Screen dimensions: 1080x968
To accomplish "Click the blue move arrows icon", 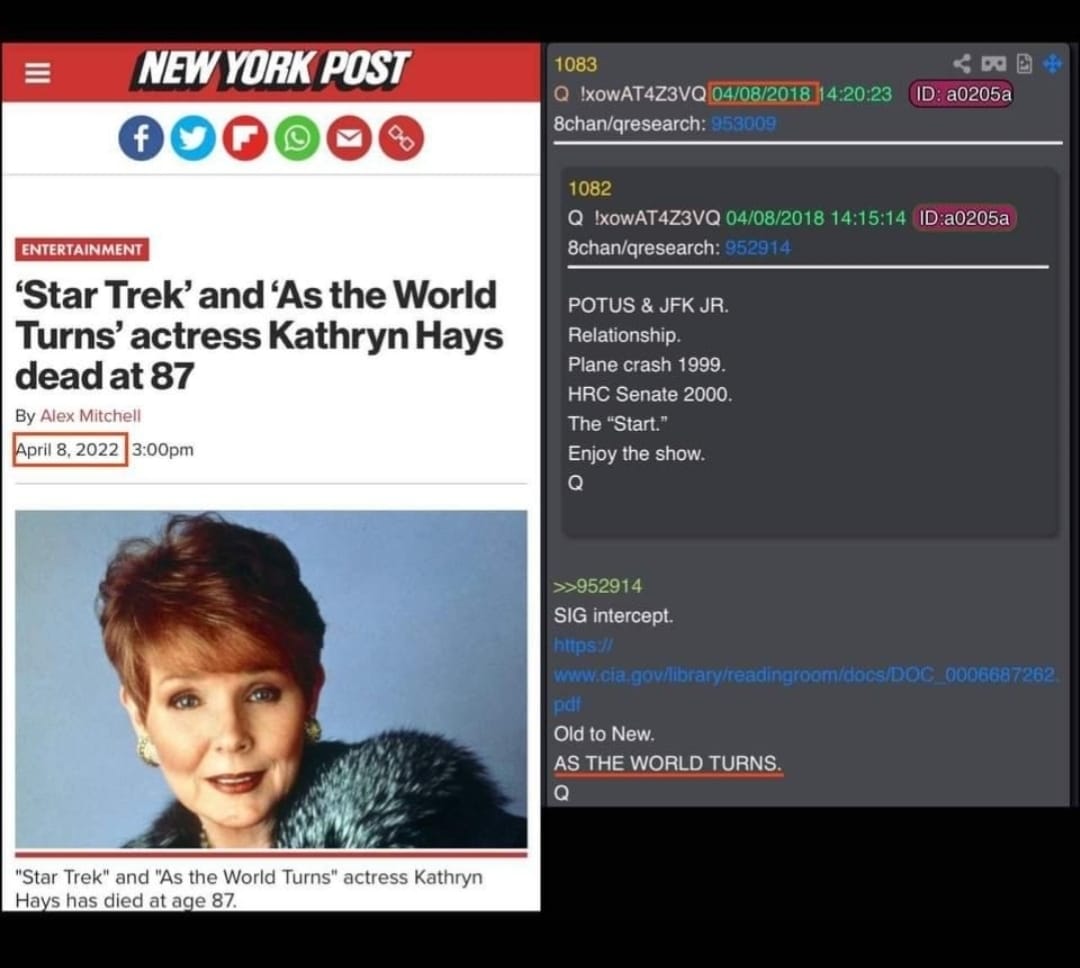I will coord(1052,63).
